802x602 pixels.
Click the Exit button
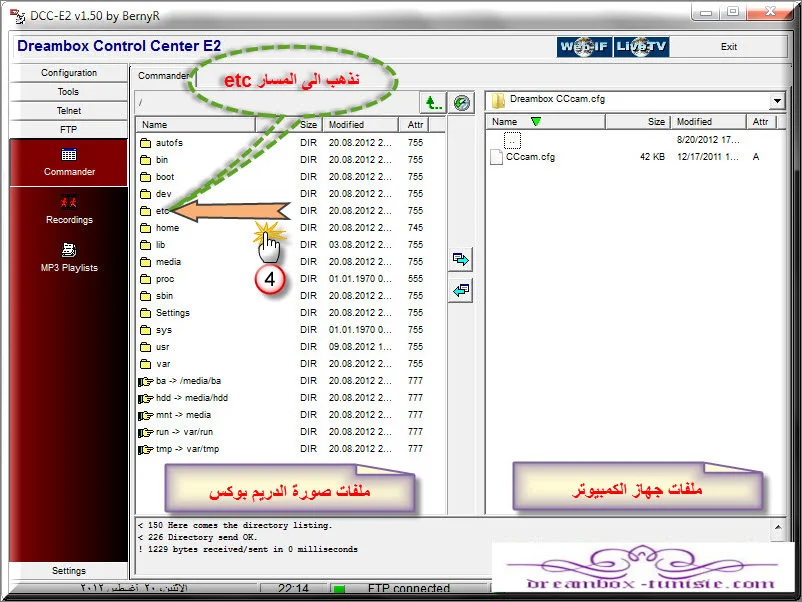tap(729, 47)
